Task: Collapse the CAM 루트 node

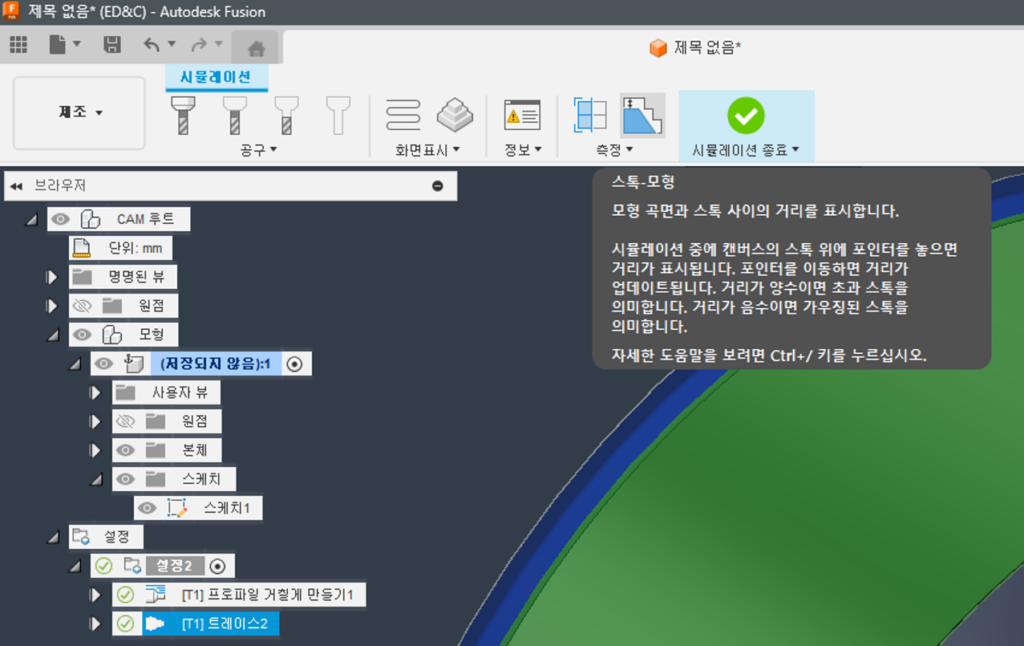Action: (x=31, y=219)
